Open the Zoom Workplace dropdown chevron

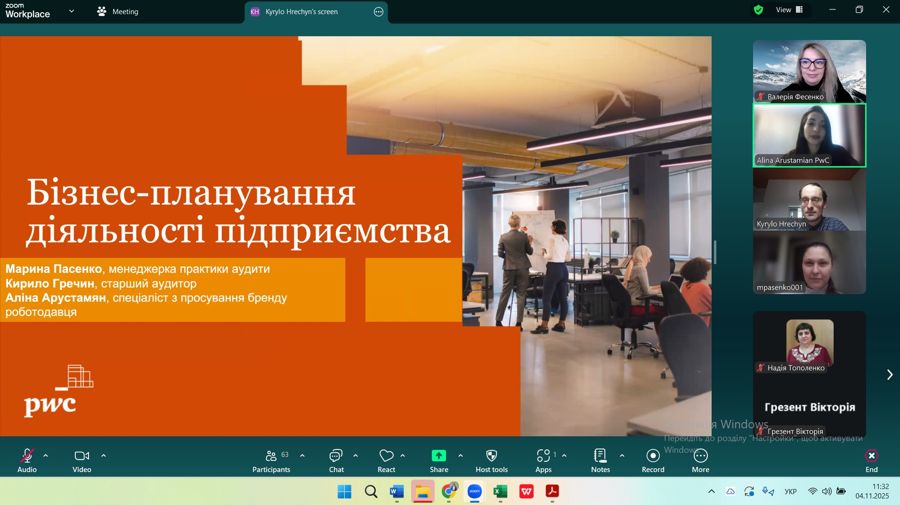pyautogui.click(x=71, y=11)
